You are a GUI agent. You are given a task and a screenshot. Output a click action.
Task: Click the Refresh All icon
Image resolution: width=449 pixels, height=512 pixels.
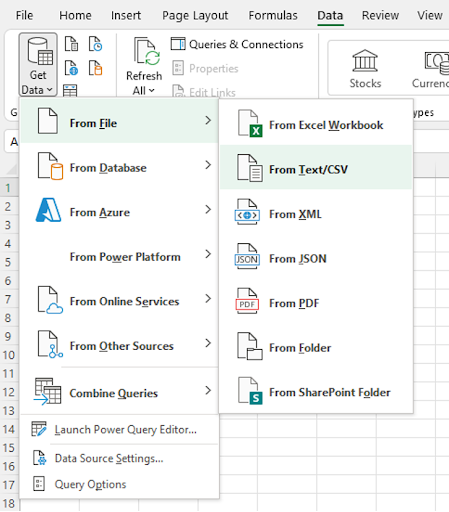[x=147, y=52]
